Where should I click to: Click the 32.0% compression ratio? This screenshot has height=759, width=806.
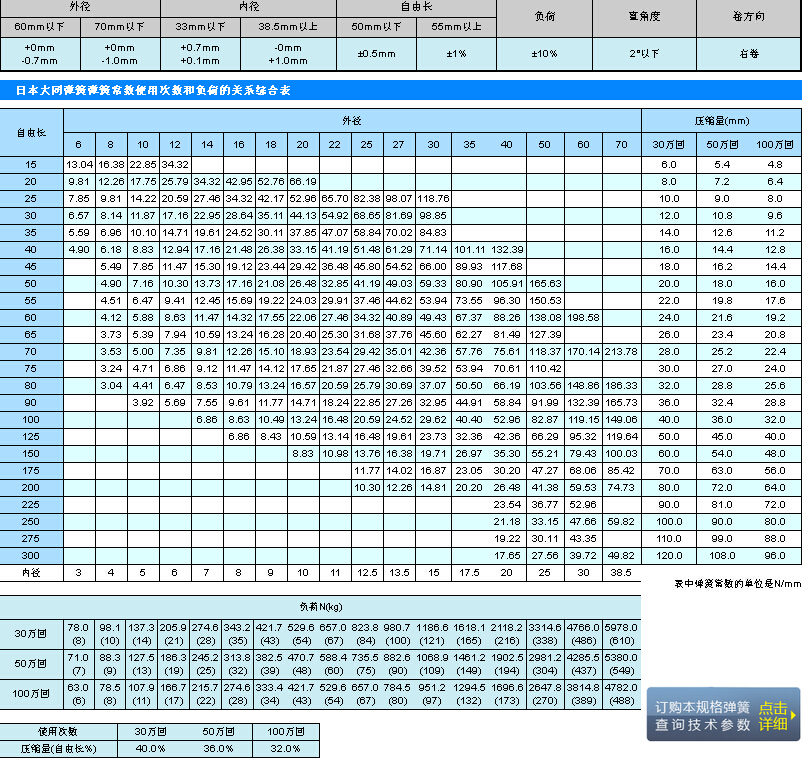pyautogui.click(x=286, y=748)
